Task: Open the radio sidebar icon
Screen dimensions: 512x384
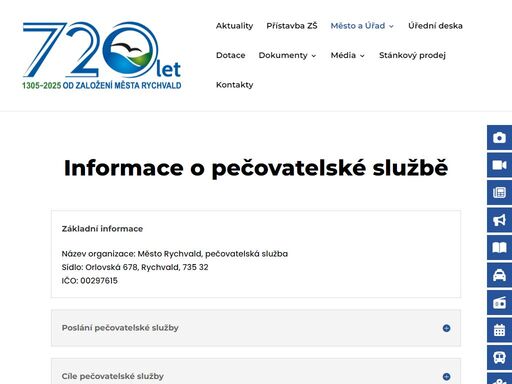Action: click(x=499, y=303)
